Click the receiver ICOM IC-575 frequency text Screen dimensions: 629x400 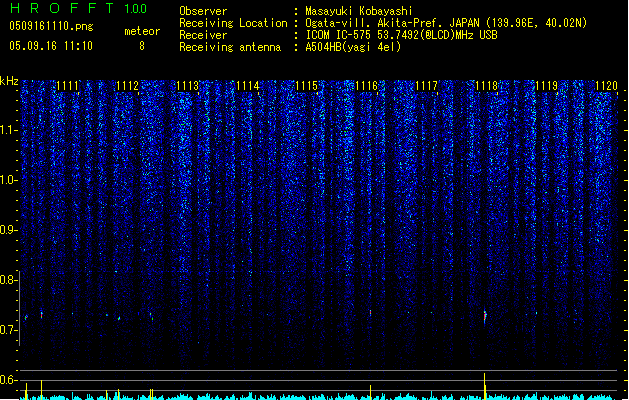[x=401, y=35]
